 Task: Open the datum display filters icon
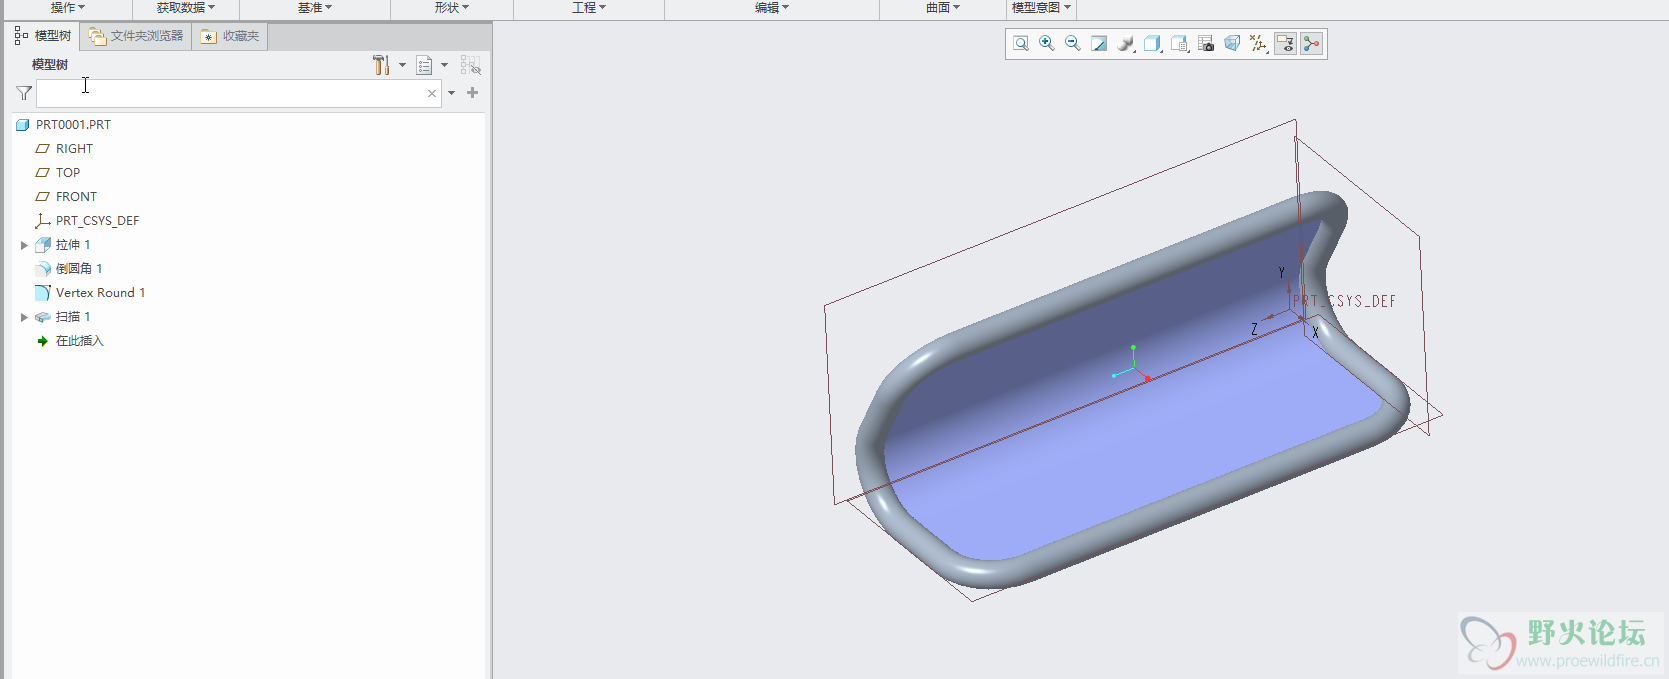1259,44
